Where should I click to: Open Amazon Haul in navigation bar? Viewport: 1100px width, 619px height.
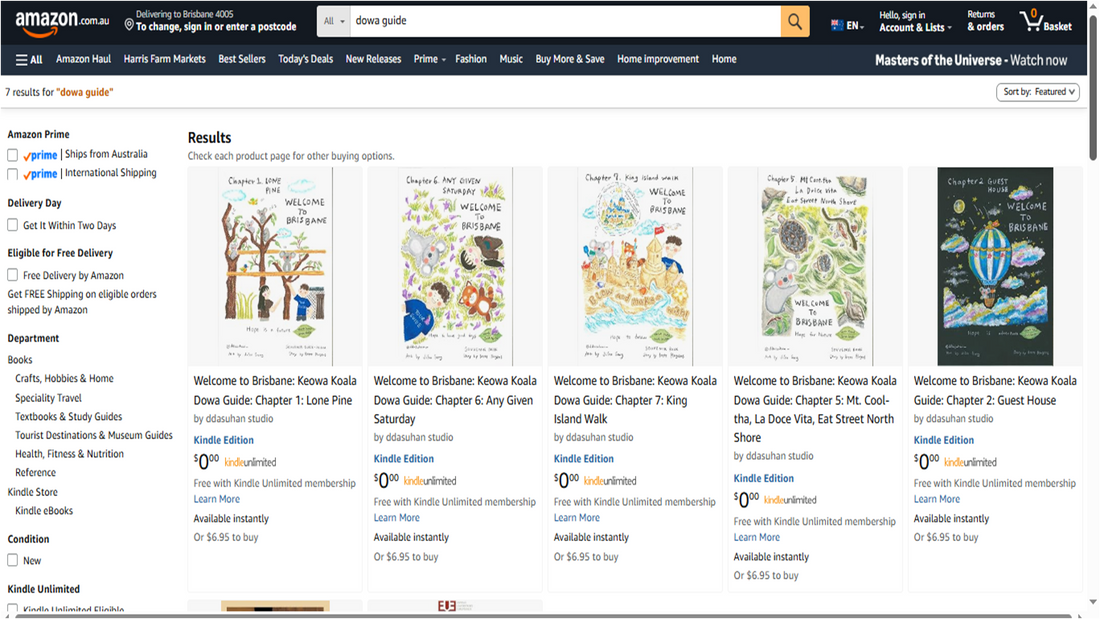click(83, 59)
